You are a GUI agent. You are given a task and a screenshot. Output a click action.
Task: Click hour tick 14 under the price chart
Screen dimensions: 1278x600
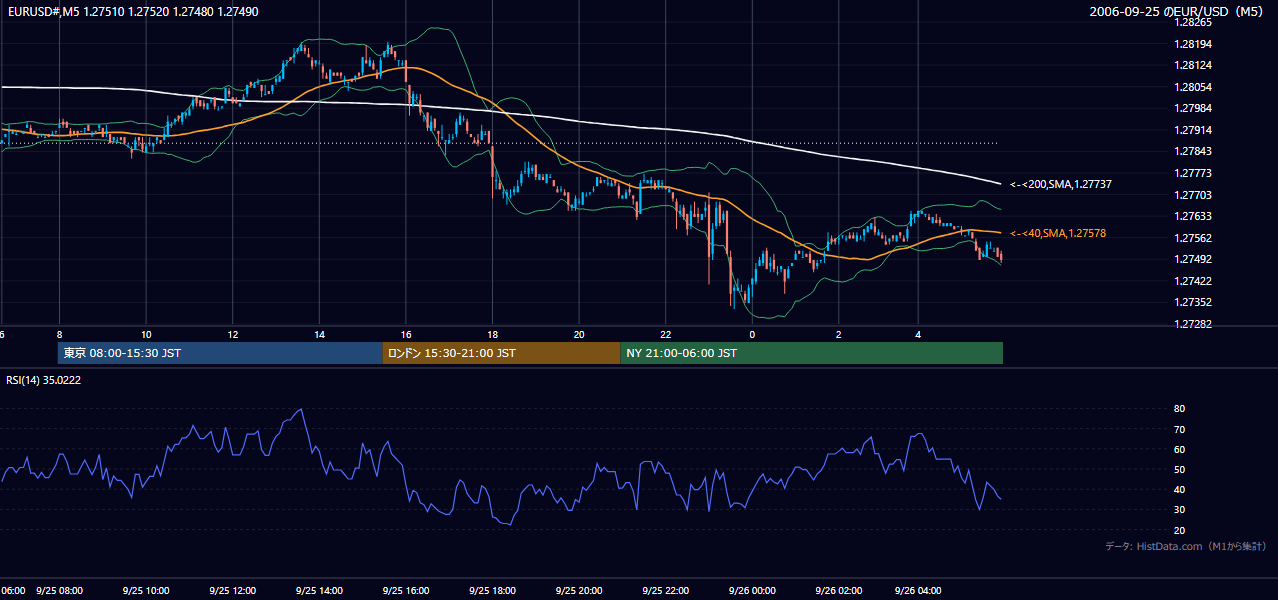coord(320,334)
